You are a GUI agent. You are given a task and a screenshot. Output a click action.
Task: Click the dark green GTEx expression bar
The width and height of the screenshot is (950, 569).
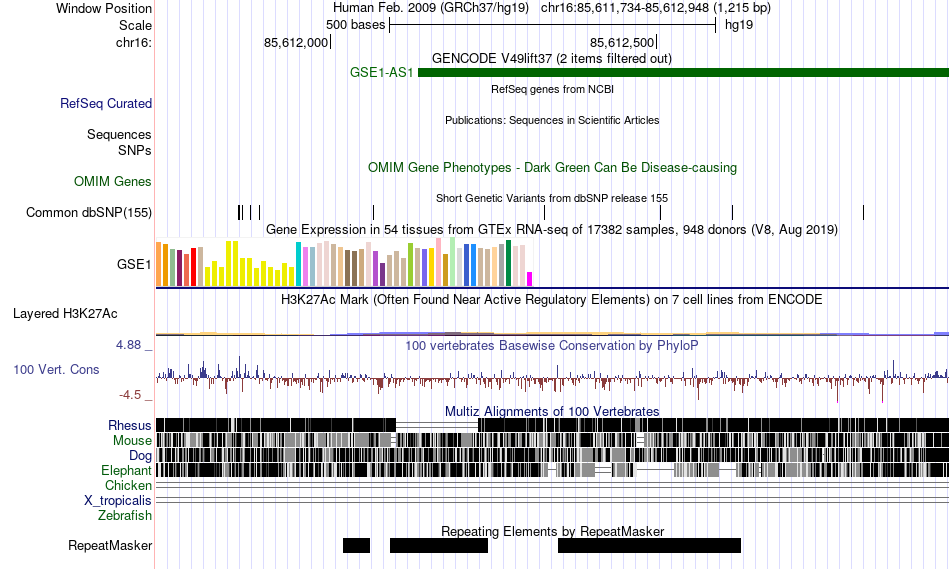509,263
